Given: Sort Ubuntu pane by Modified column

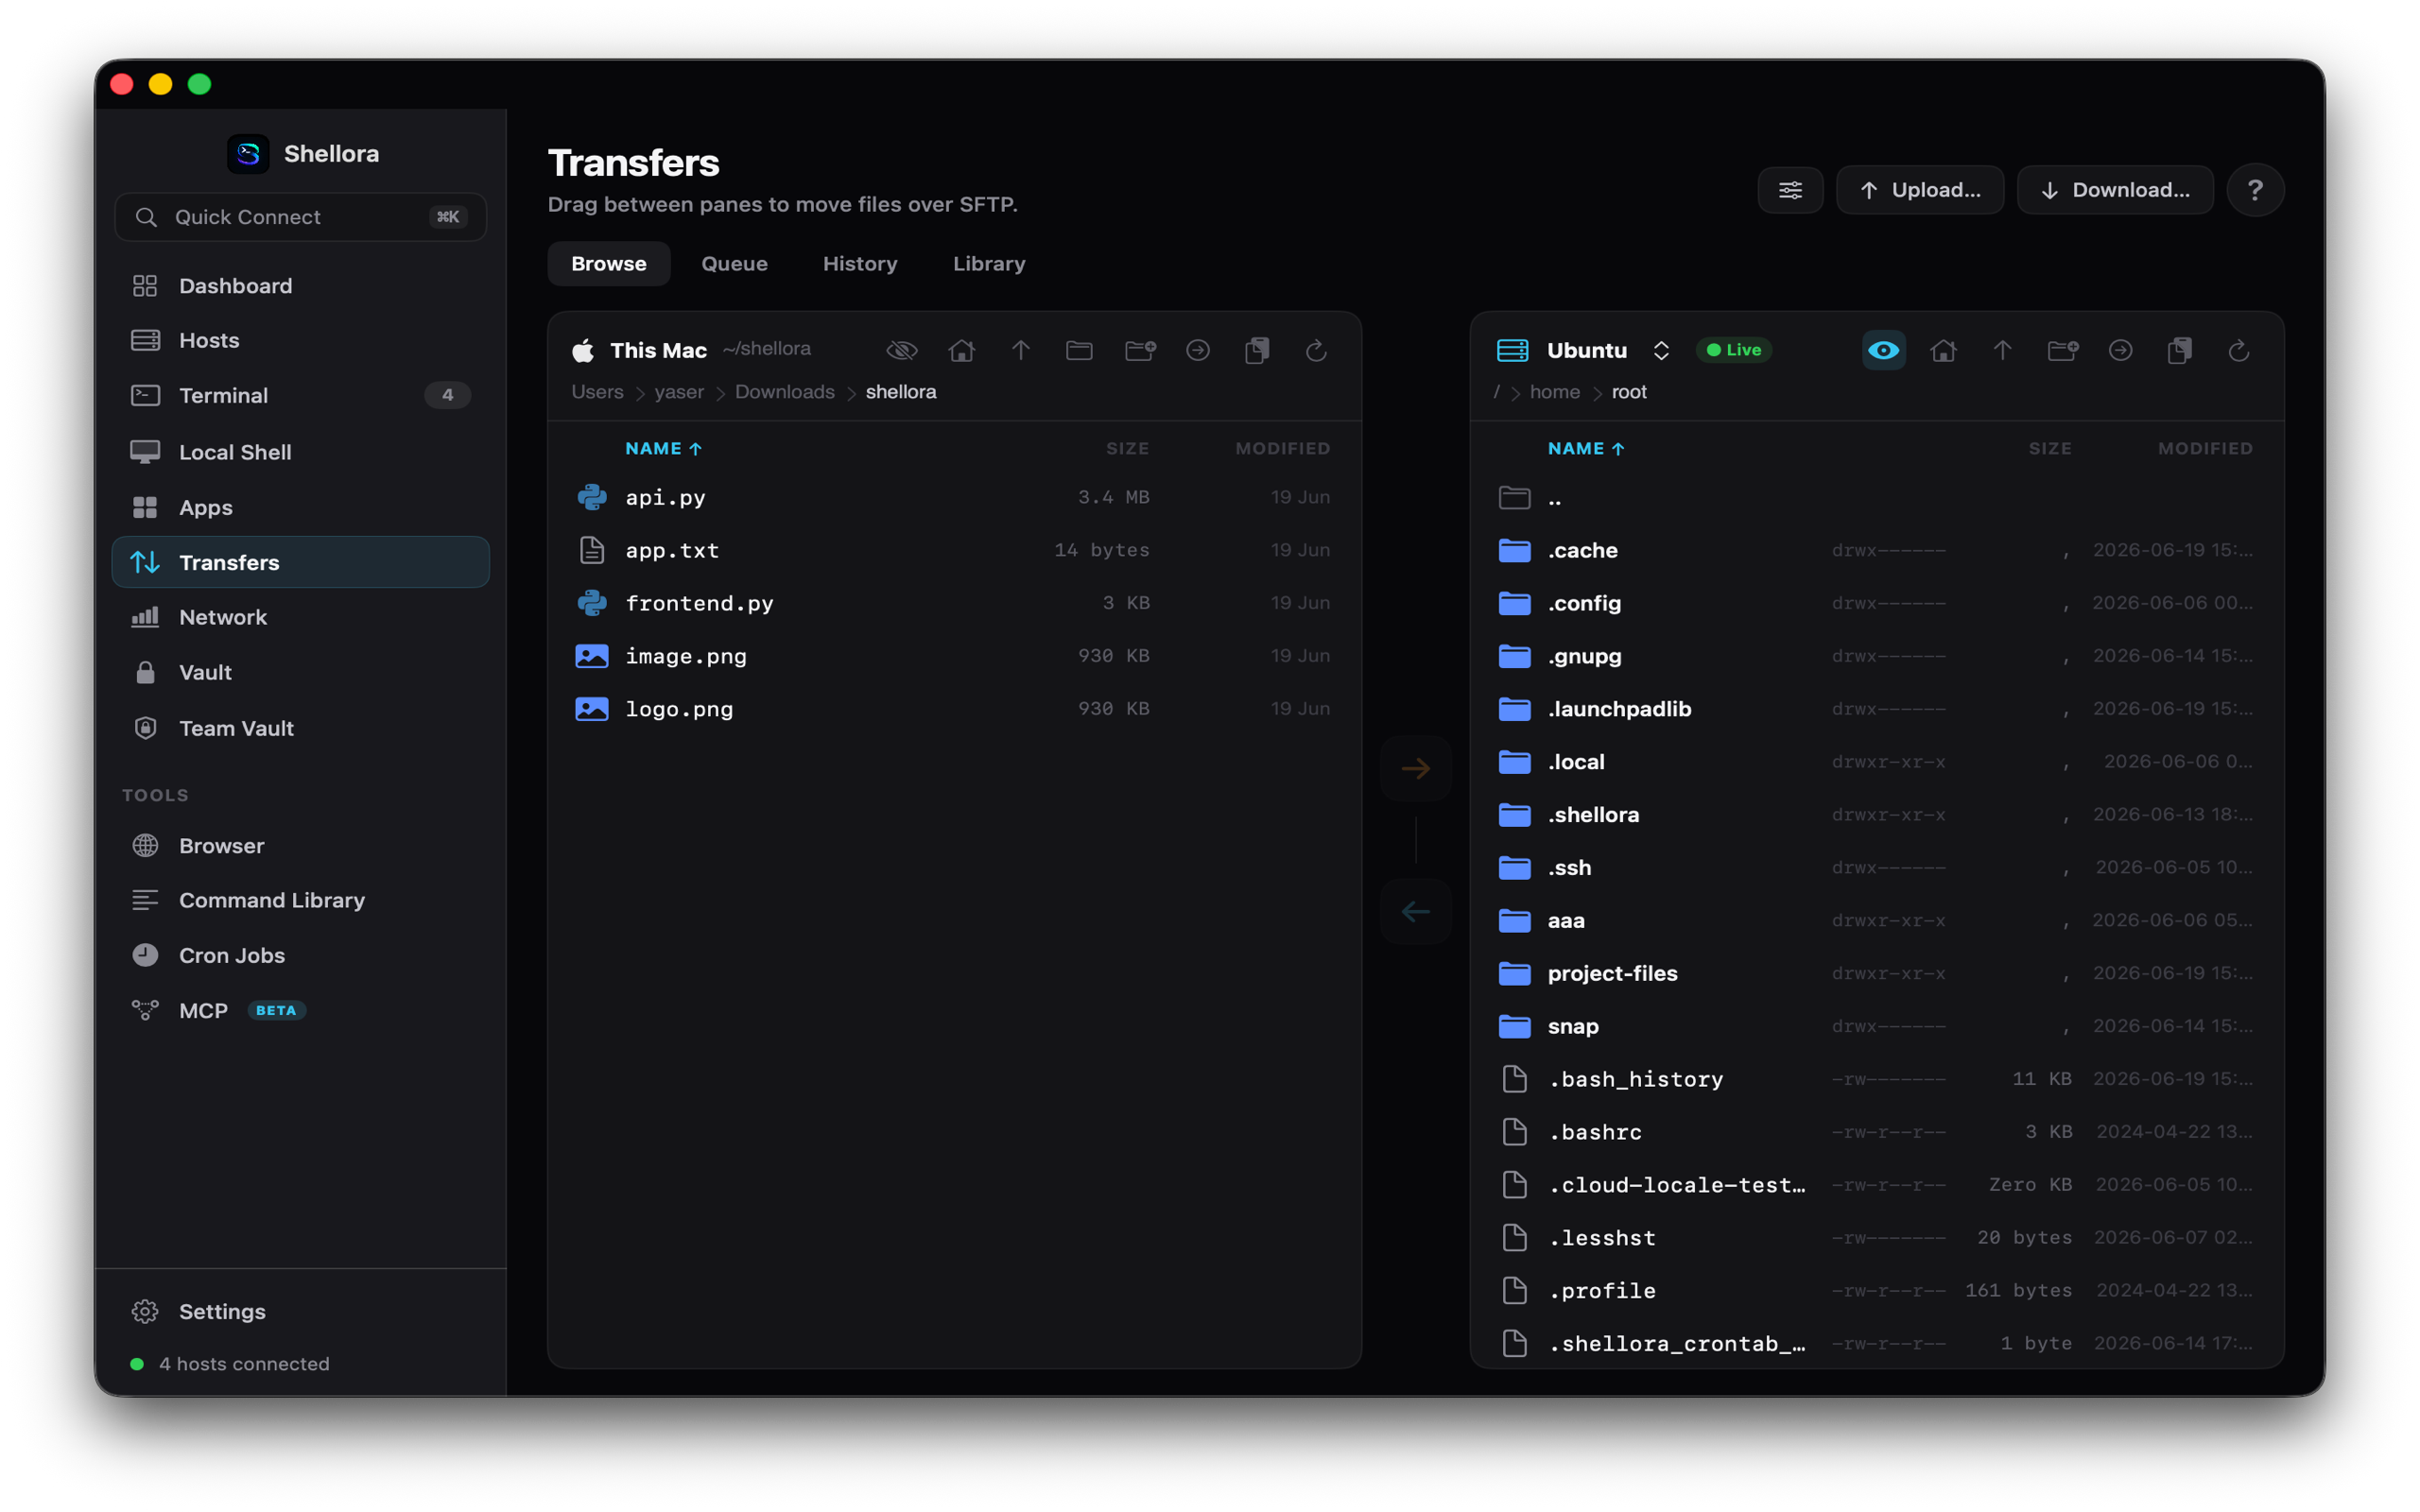Looking at the screenshot, I should (2204, 449).
